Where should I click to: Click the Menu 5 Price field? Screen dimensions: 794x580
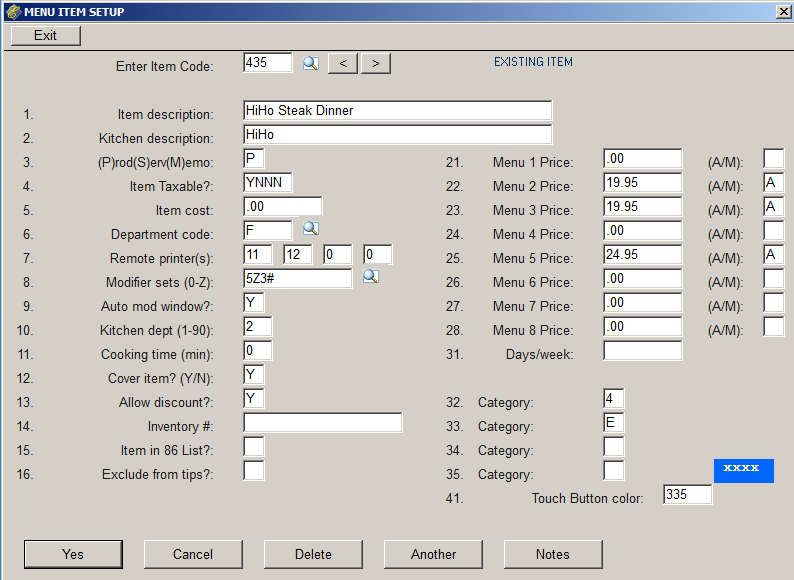643,254
